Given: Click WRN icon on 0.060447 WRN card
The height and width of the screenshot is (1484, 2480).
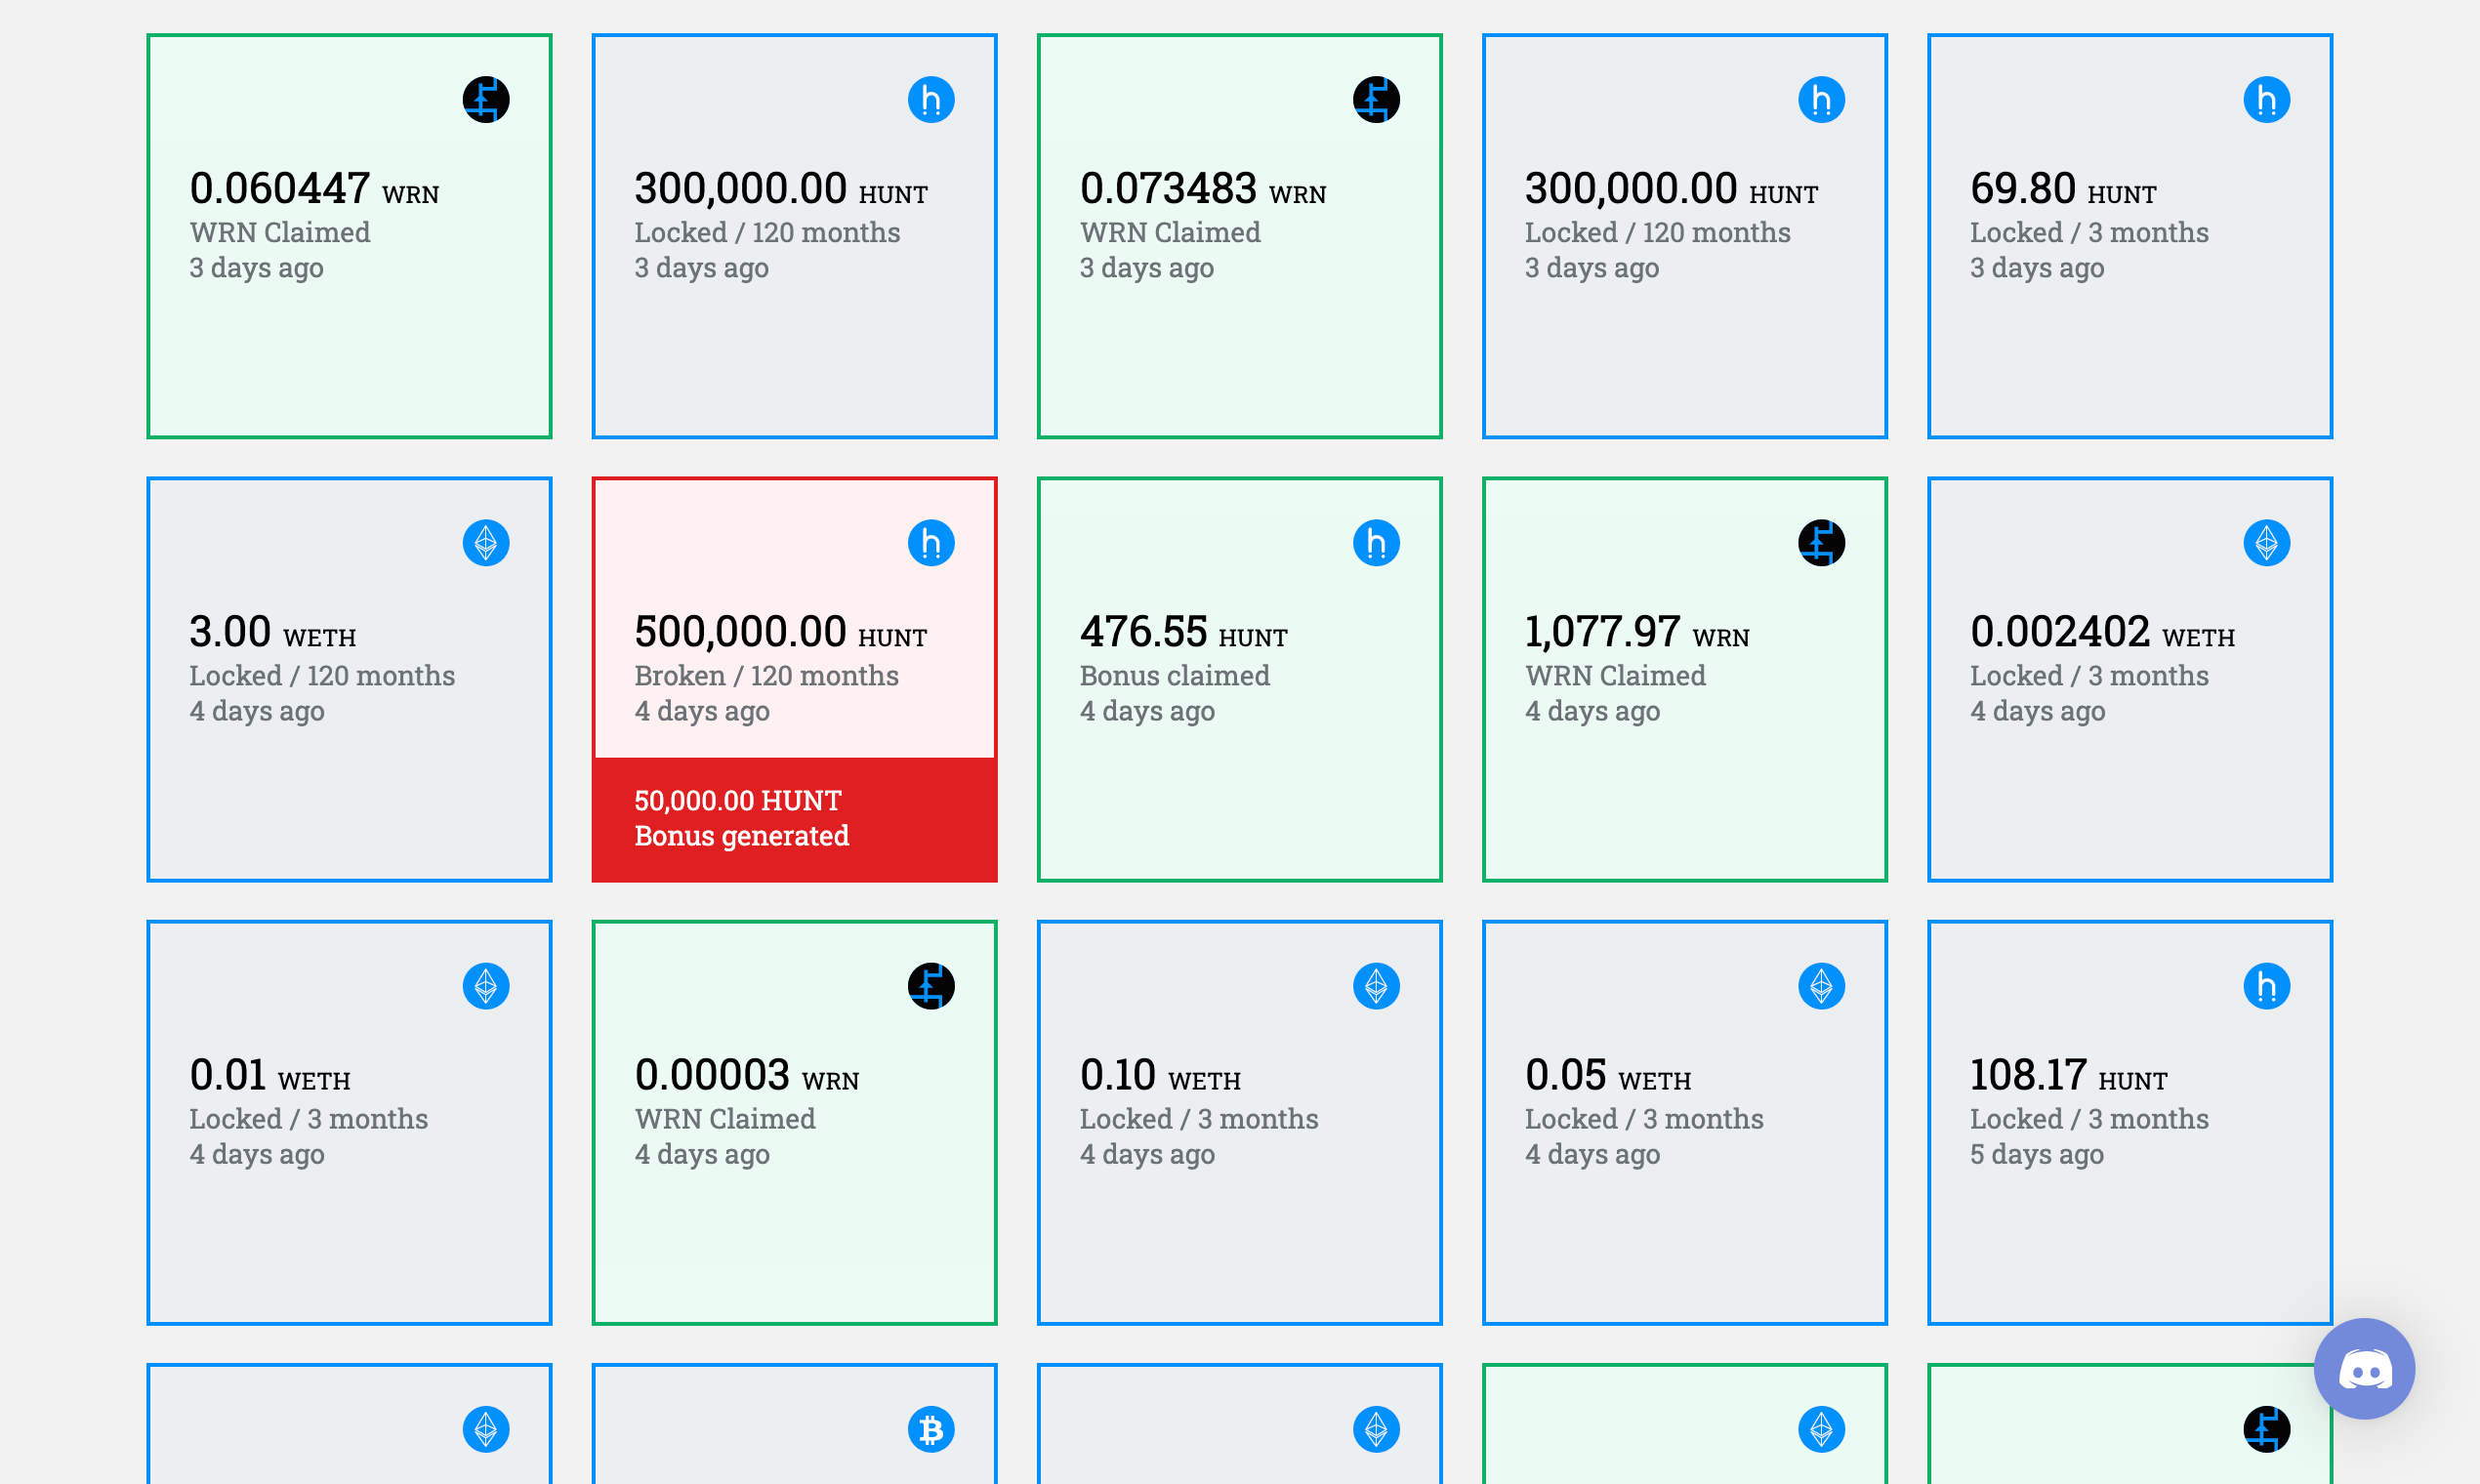Looking at the screenshot, I should (x=486, y=100).
